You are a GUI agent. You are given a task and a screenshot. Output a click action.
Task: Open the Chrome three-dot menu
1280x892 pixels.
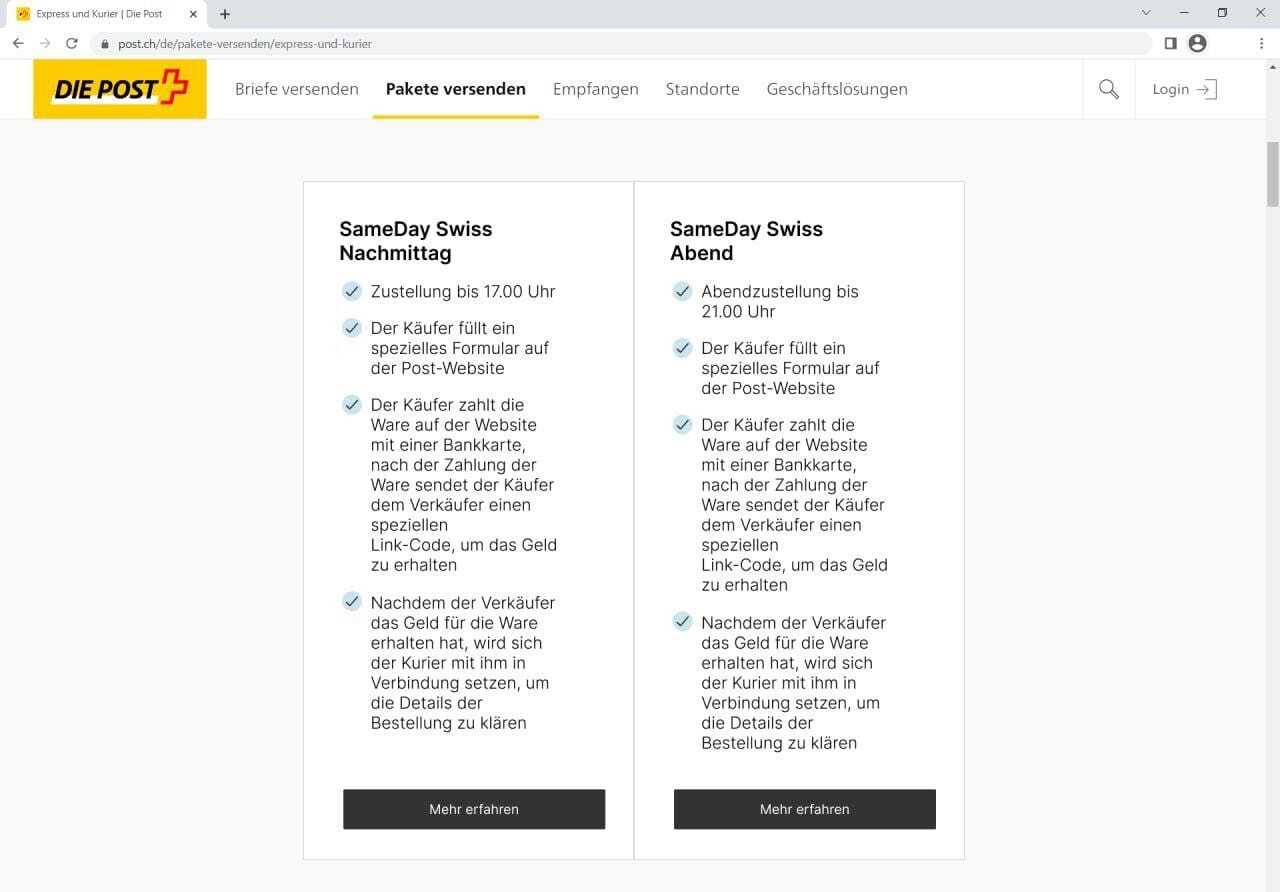pos(1261,43)
